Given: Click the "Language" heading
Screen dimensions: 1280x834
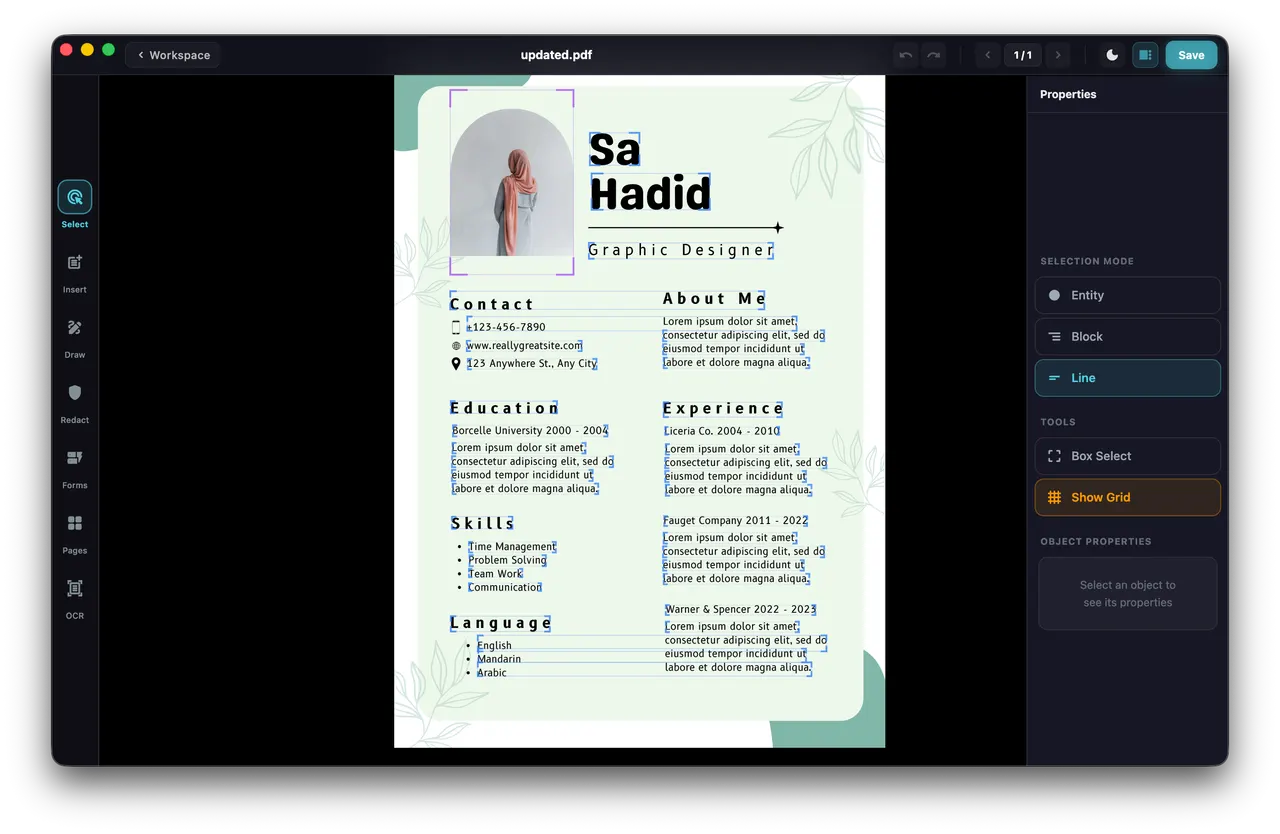Looking at the screenshot, I should 501,623.
